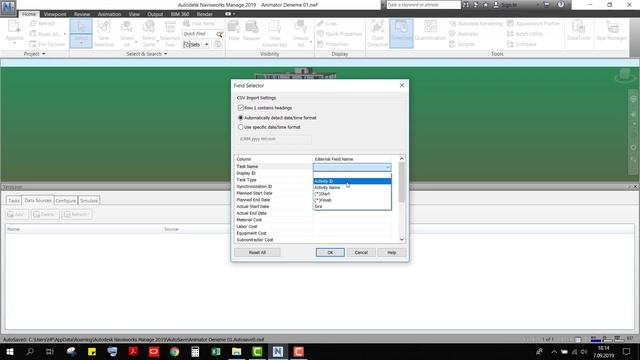Image resolution: width=640 pixels, height=360 pixels.
Task: Select Automatically detect date/time format radio
Action: click(240, 118)
